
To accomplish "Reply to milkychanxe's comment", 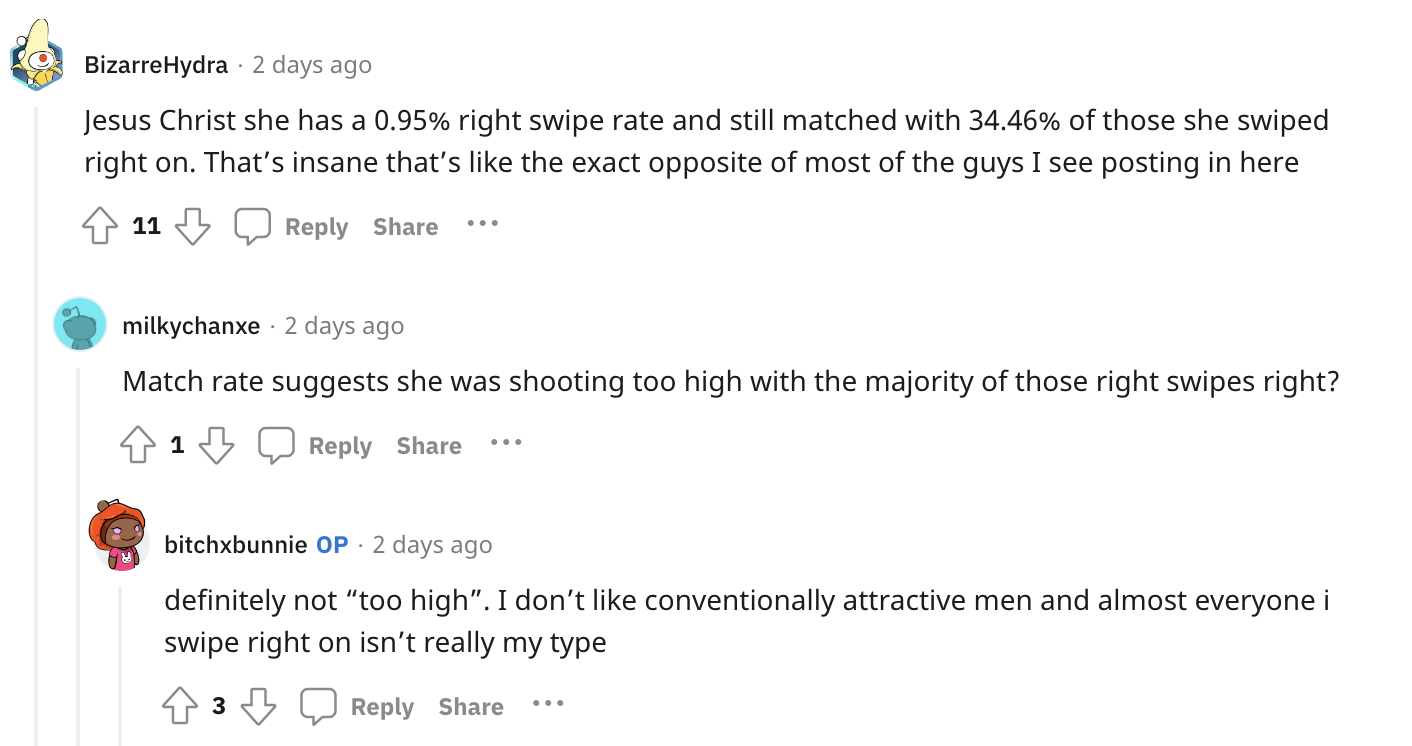I will [x=316, y=445].
